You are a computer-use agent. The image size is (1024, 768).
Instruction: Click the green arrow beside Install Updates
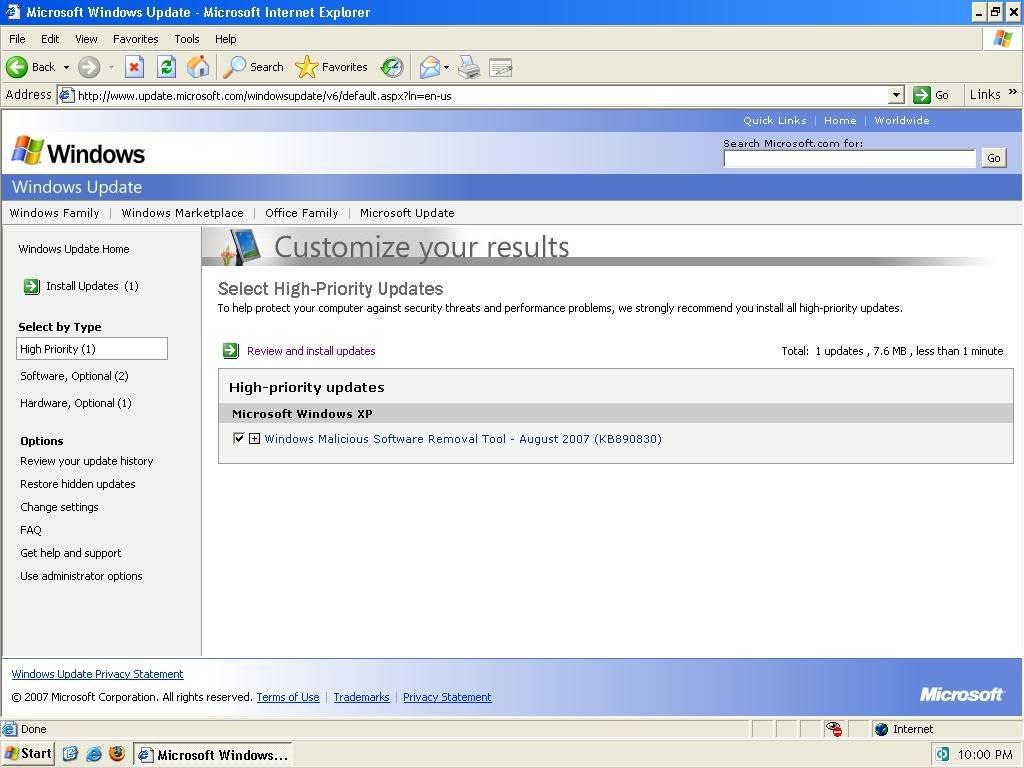coord(31,286)
